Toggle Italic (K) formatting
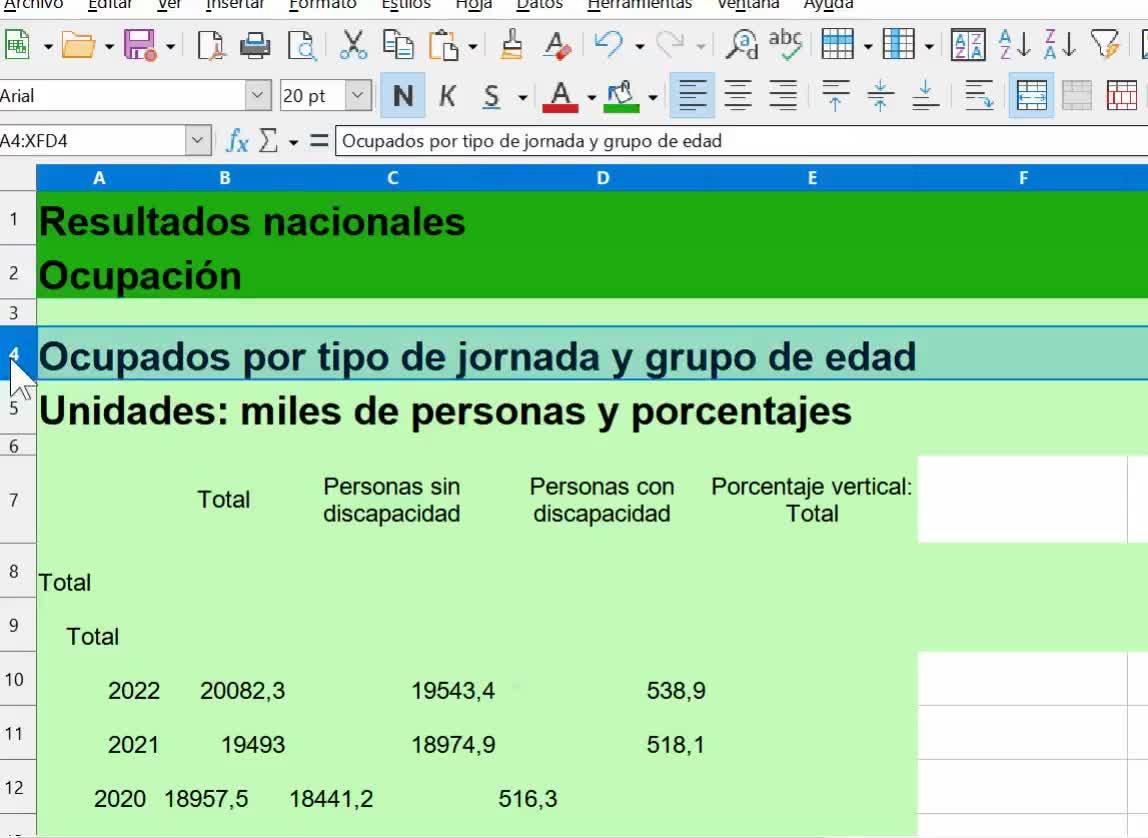The image size is (1148, 838). point(447,96)
